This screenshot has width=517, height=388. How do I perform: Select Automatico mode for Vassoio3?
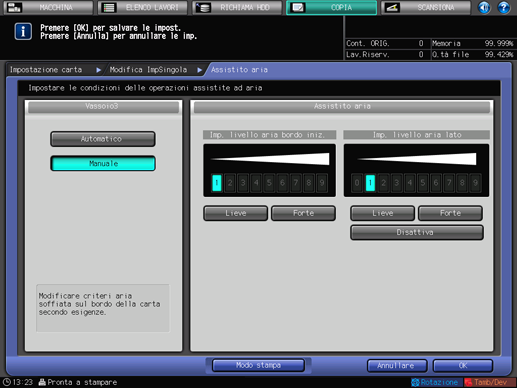click(x=103, y=139)
